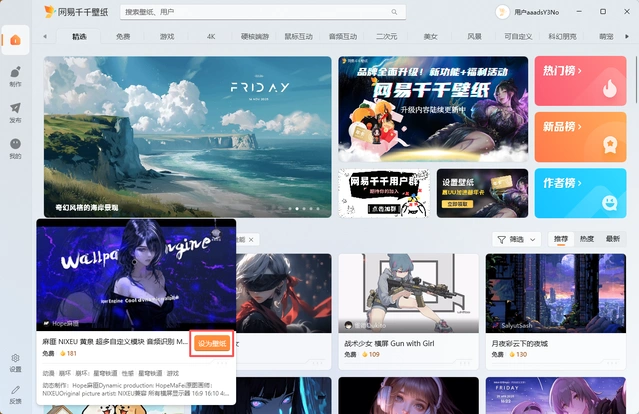
Task: Open the home icon in left sidebar
Action: pos(15,39)
